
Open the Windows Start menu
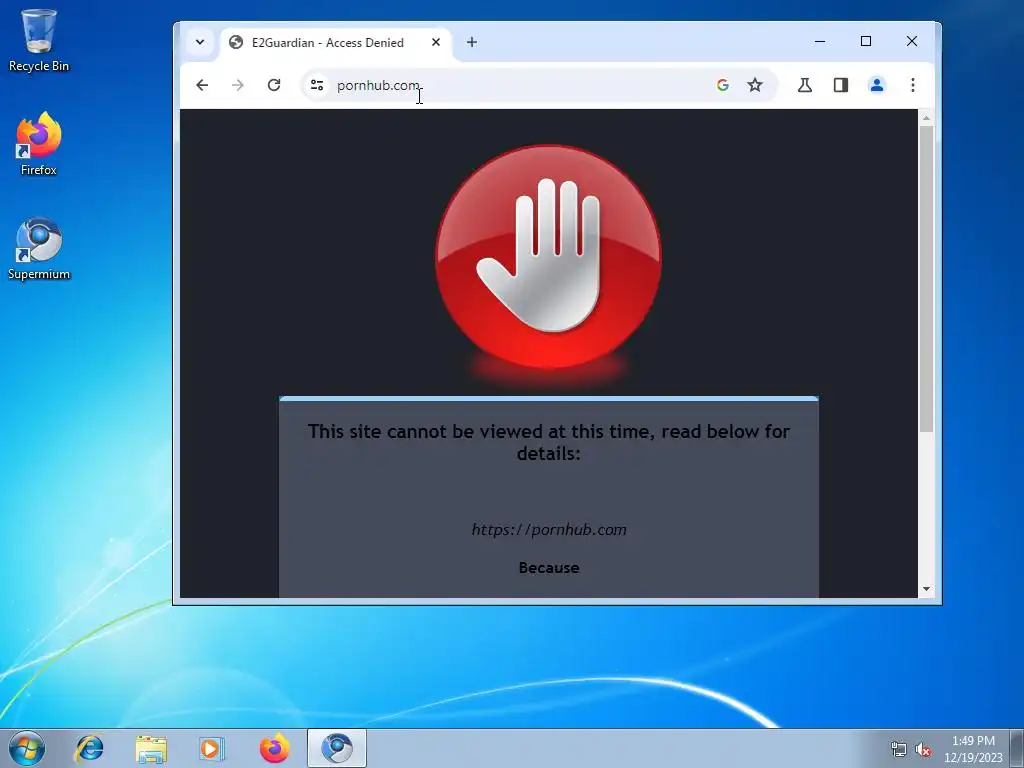[x=27, y=748]
